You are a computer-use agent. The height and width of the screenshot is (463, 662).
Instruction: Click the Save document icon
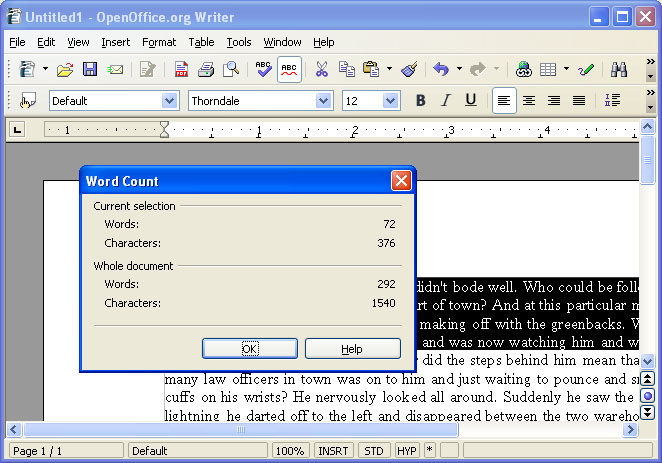point(90,70)
